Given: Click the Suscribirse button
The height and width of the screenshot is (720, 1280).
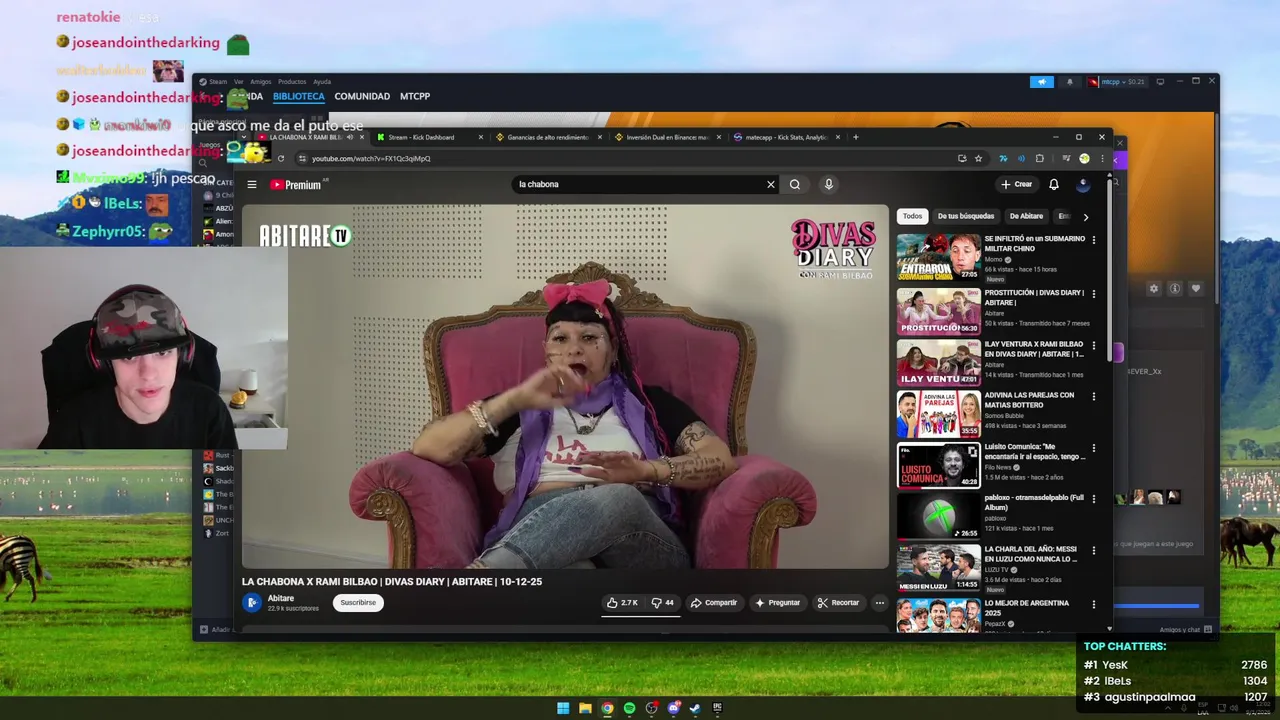Looking at the screenshot, I should point(358,603).
